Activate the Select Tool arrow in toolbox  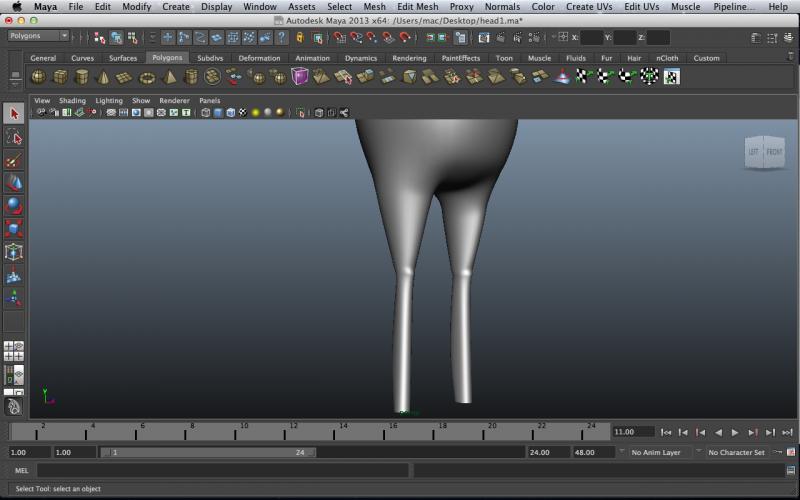[x=14, y=114]
